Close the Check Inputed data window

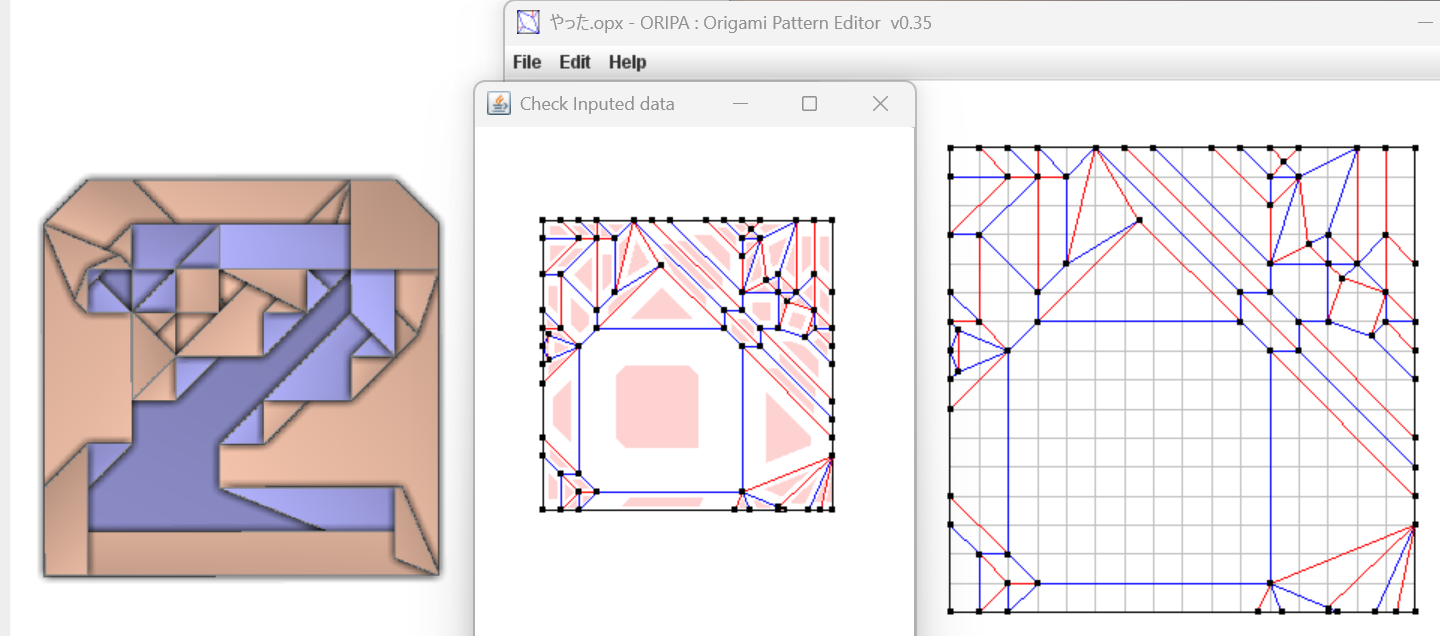[880, 104]
